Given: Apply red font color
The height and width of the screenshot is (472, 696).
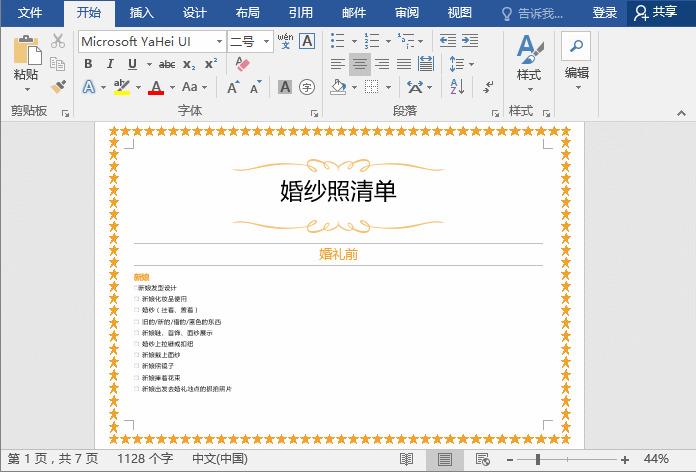Looking at the screenshot, I should [x=156, y=87].
